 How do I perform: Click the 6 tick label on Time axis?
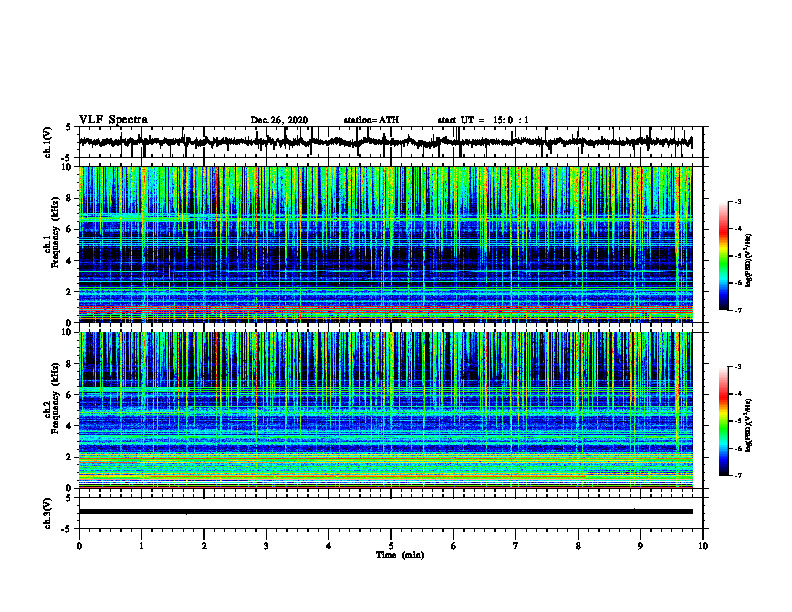[454, 546]
